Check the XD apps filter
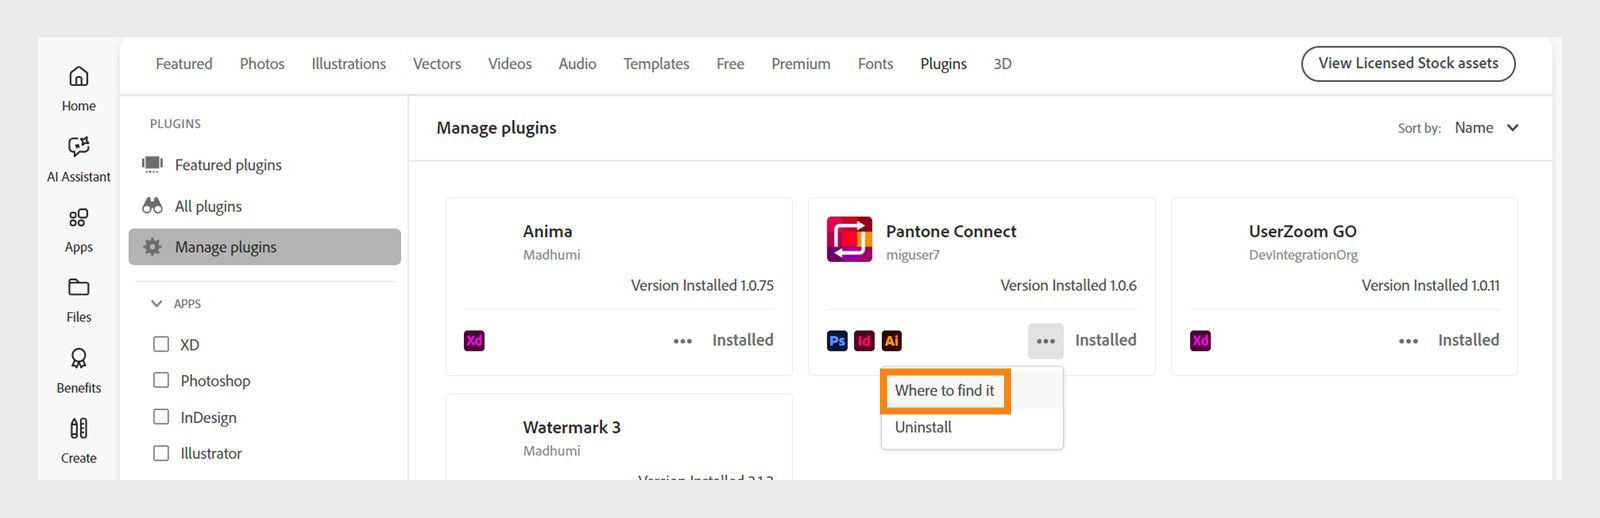Viewport: 1600px width, 518px height. (x=161, y=344)
